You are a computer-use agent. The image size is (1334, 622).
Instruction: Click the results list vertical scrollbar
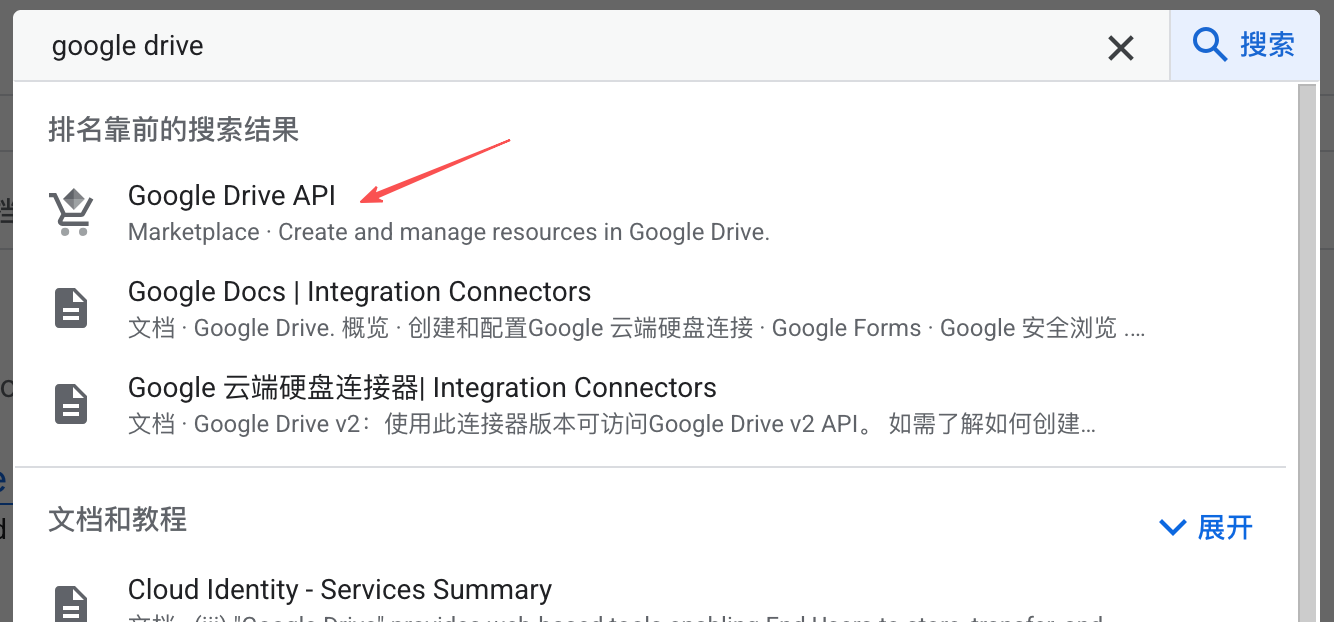1306,350
